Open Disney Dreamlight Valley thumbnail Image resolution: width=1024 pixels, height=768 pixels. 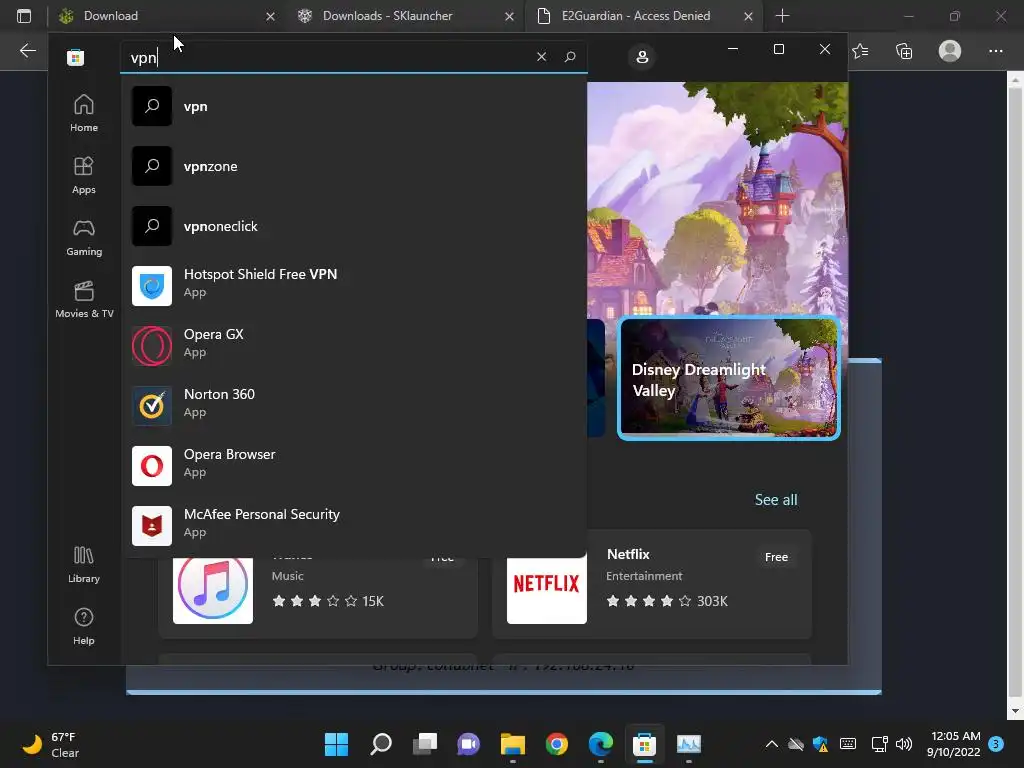pyautogui.click(x=729, y=379)
